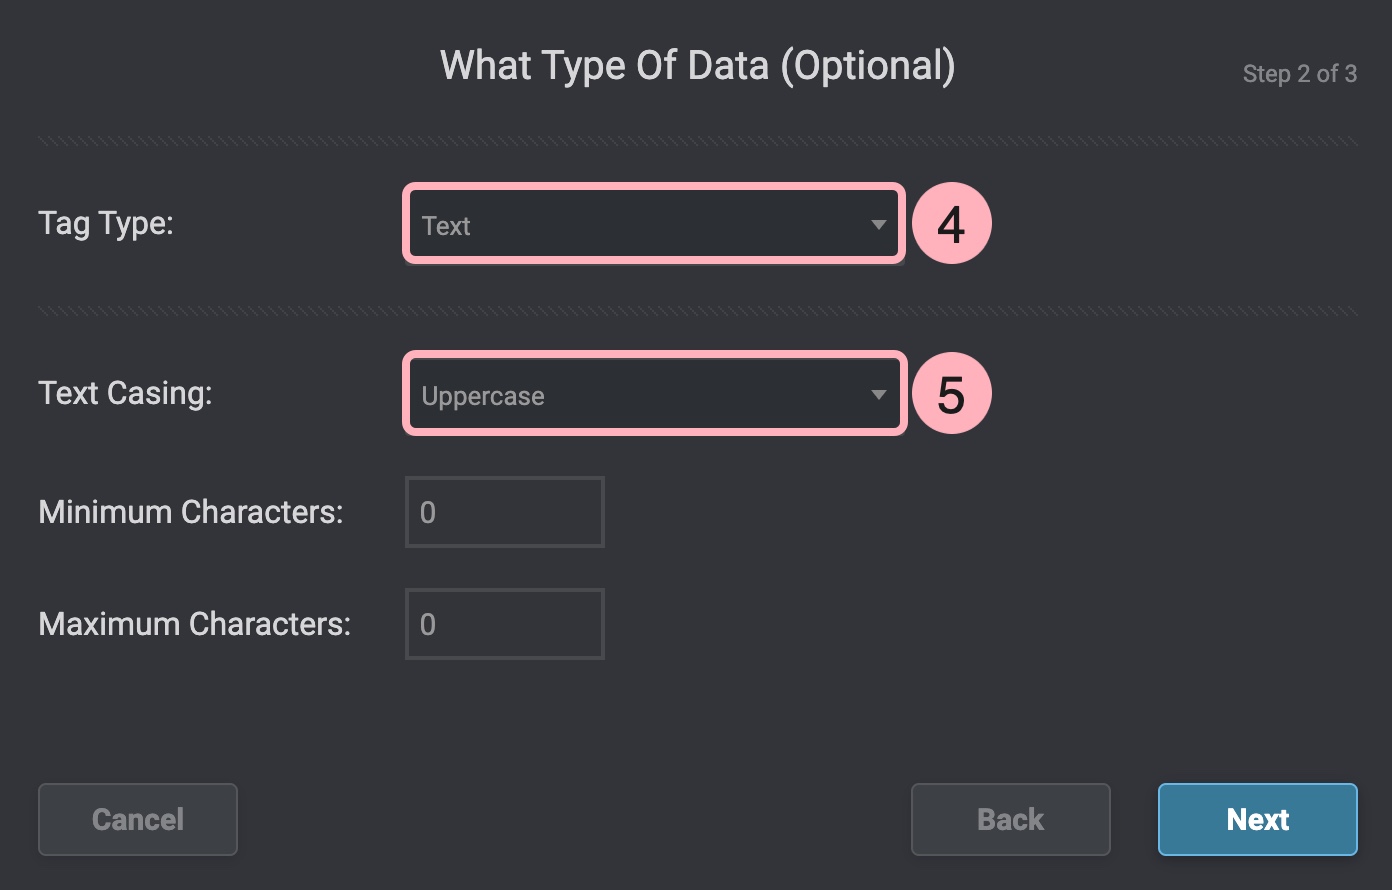1392x890 pixels.
Task: Click the '0' value in Maximum Characters
Action: pyautogui.click(x=428, y=624)
